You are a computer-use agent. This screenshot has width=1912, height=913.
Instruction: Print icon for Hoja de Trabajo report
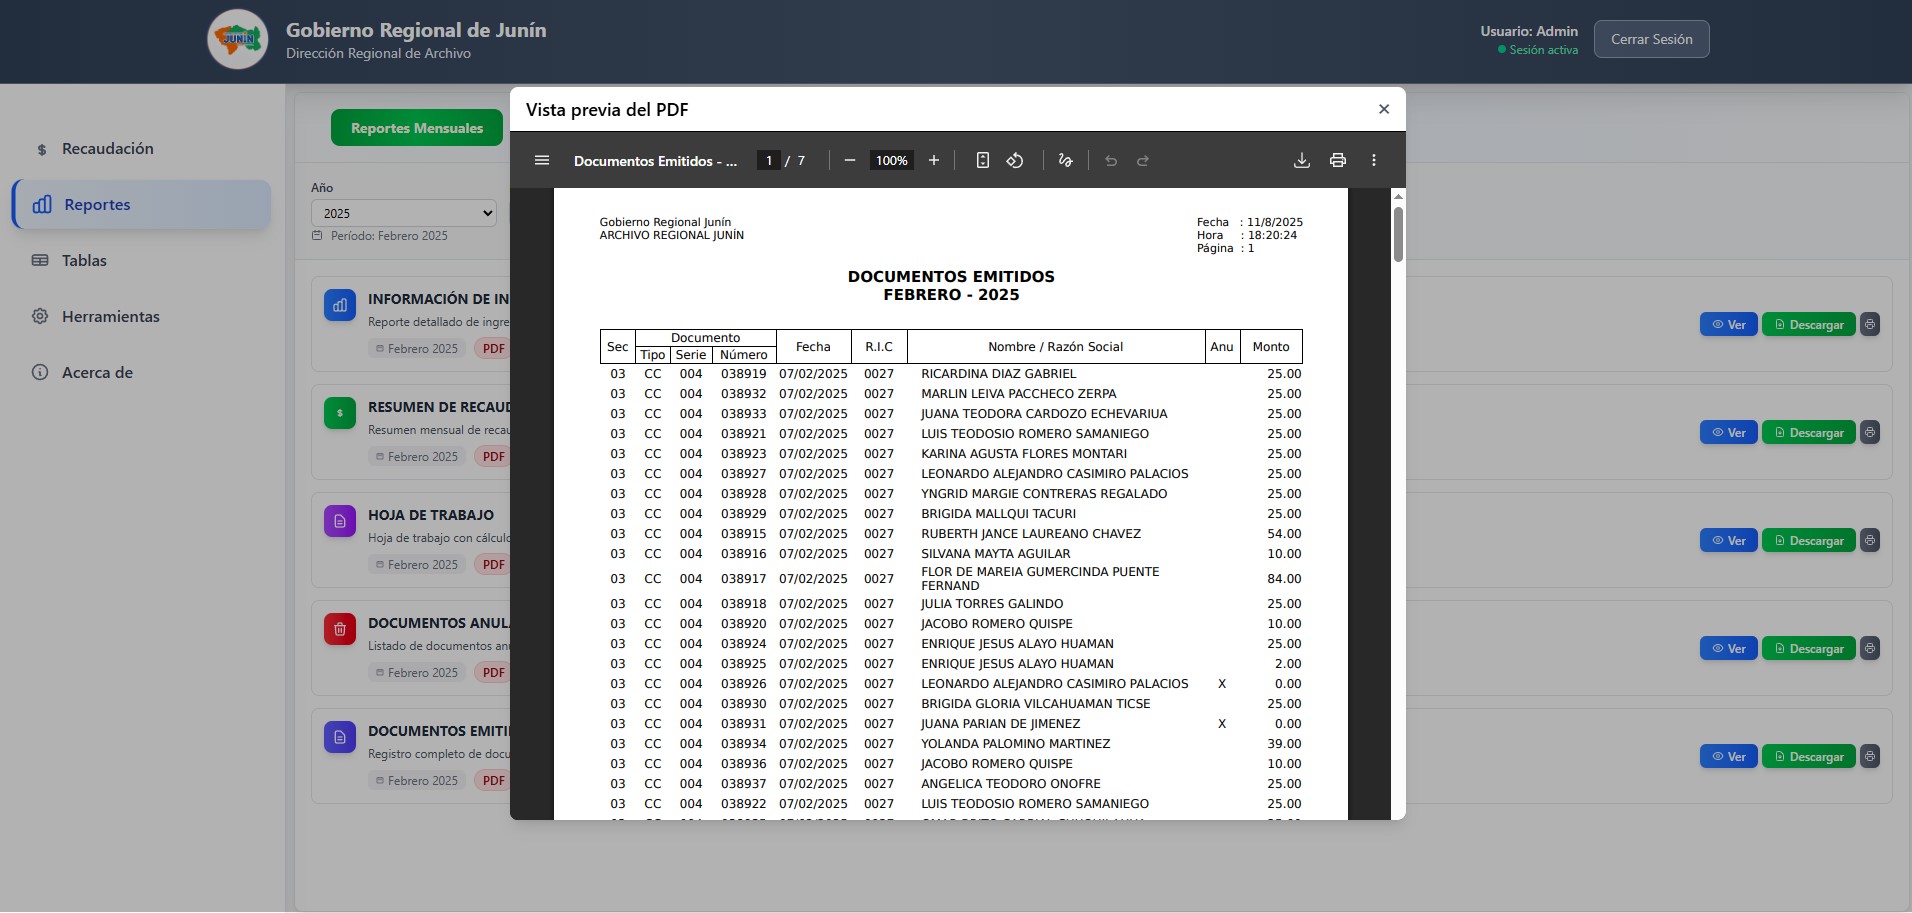pyautogui.click(x=1870, y=540)
